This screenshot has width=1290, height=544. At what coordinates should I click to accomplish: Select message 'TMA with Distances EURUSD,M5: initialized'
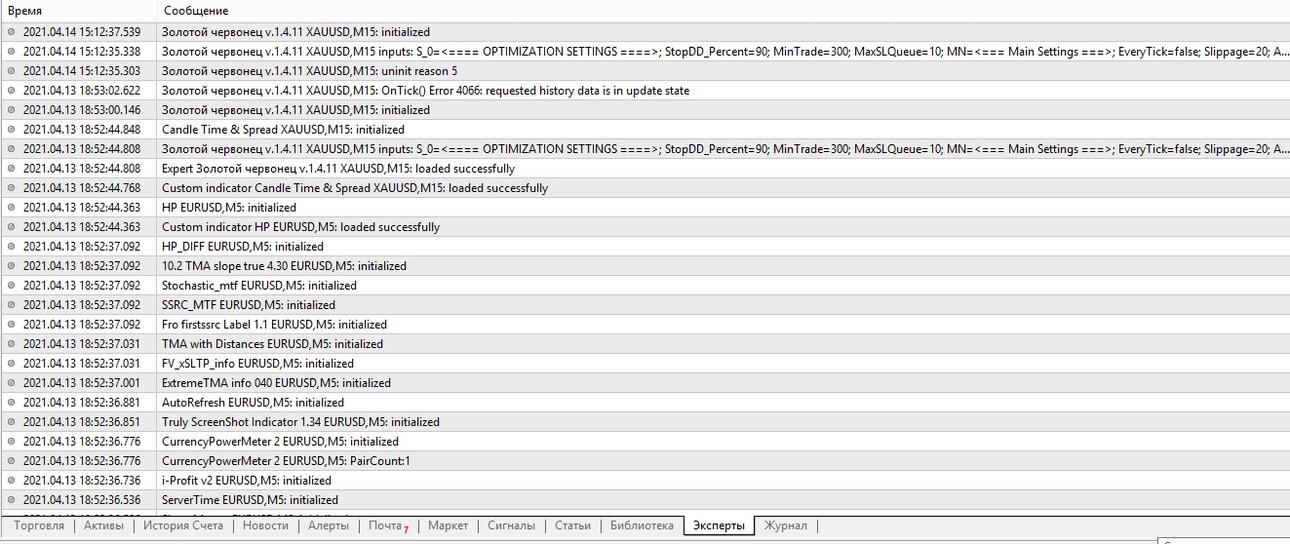click(x=272, y=344)
